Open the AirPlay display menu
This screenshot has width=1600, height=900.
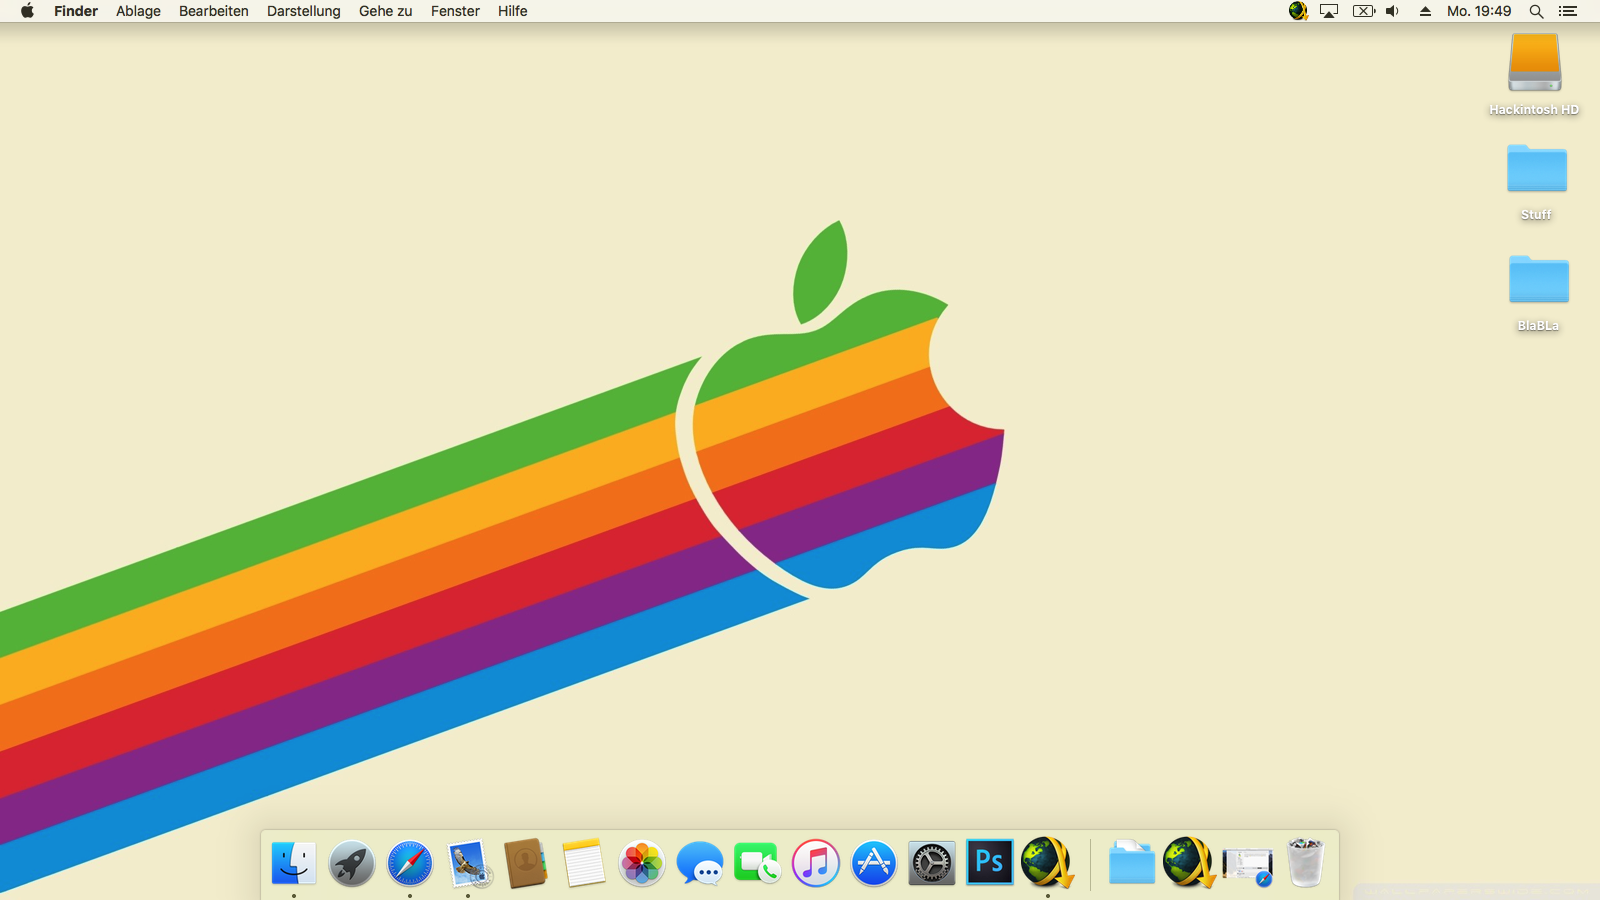point(1329,11)
